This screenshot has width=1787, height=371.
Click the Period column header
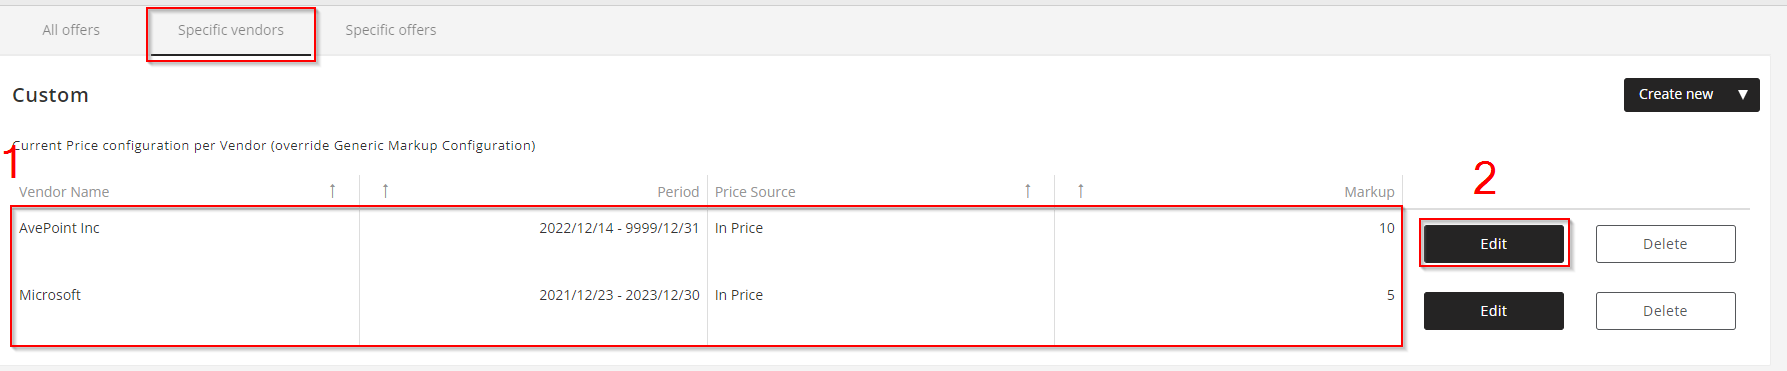(x=678, y=192)
